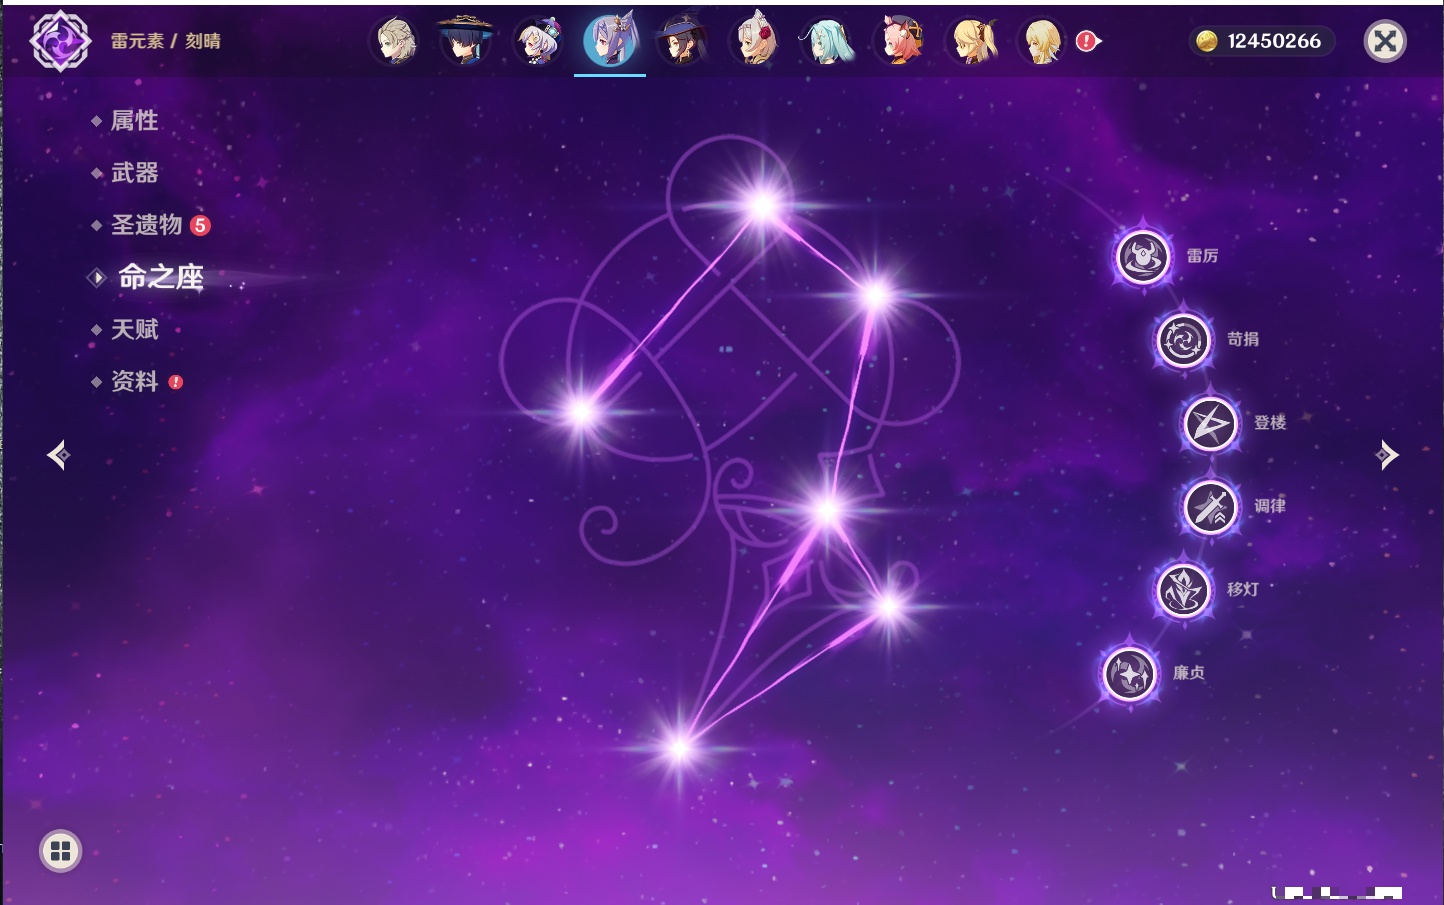Click the red alert badge beside 资料
The image size is (1444, 905).
coord(176,382)
